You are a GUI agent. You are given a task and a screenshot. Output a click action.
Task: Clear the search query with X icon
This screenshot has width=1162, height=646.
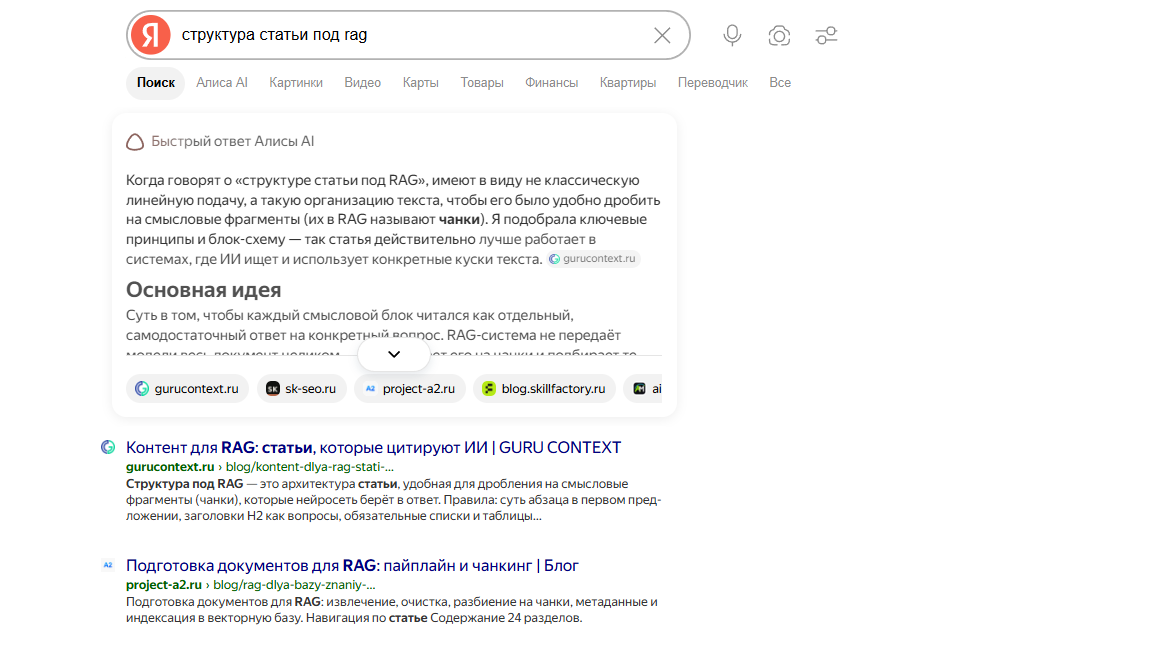click(662, 35)
